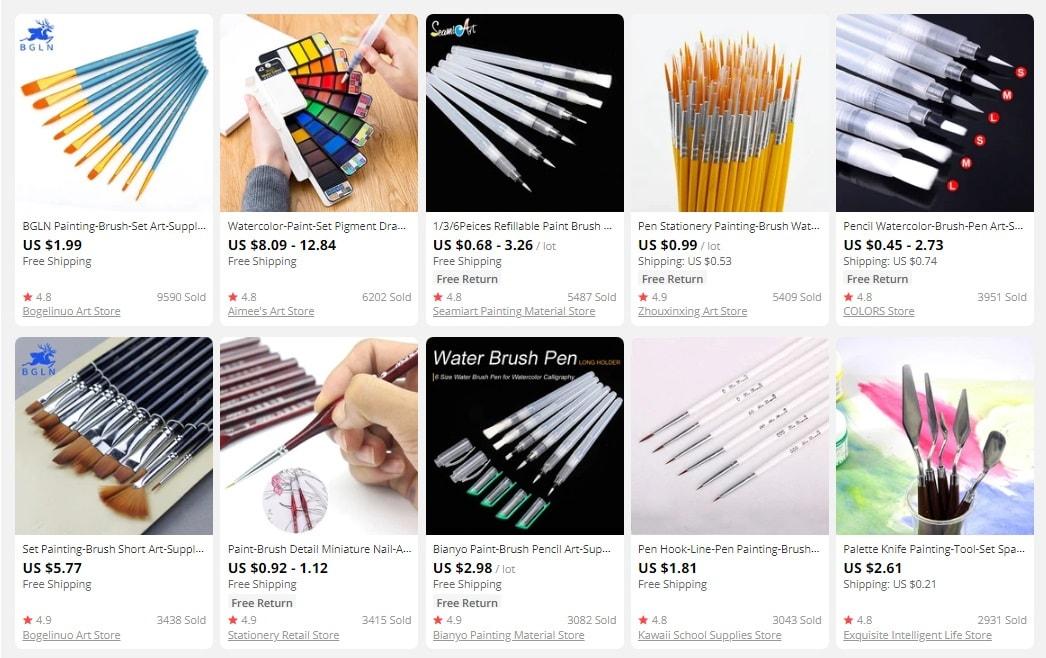Open the watercolor paint palette product image

(319, 113)
